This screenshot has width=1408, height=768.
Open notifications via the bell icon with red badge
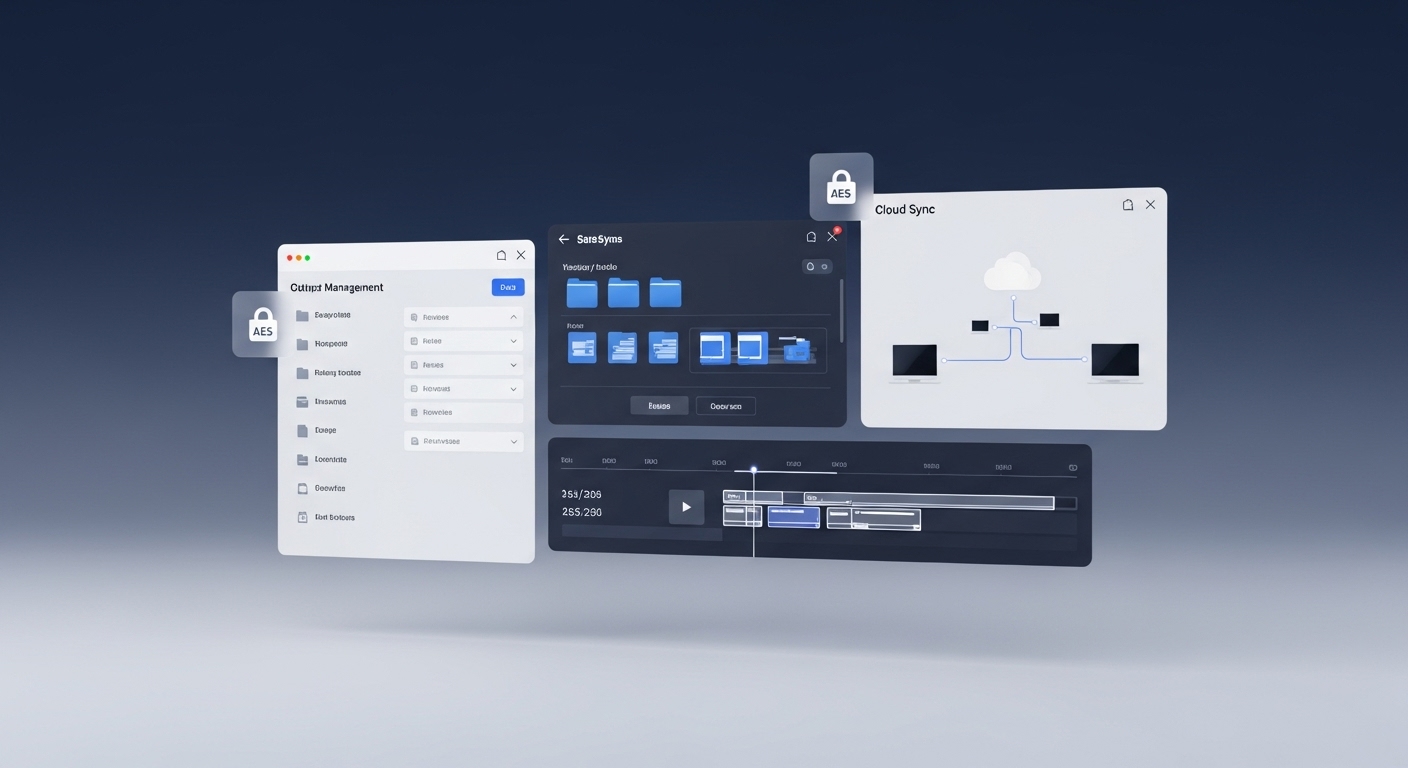[x=812, y=236]
